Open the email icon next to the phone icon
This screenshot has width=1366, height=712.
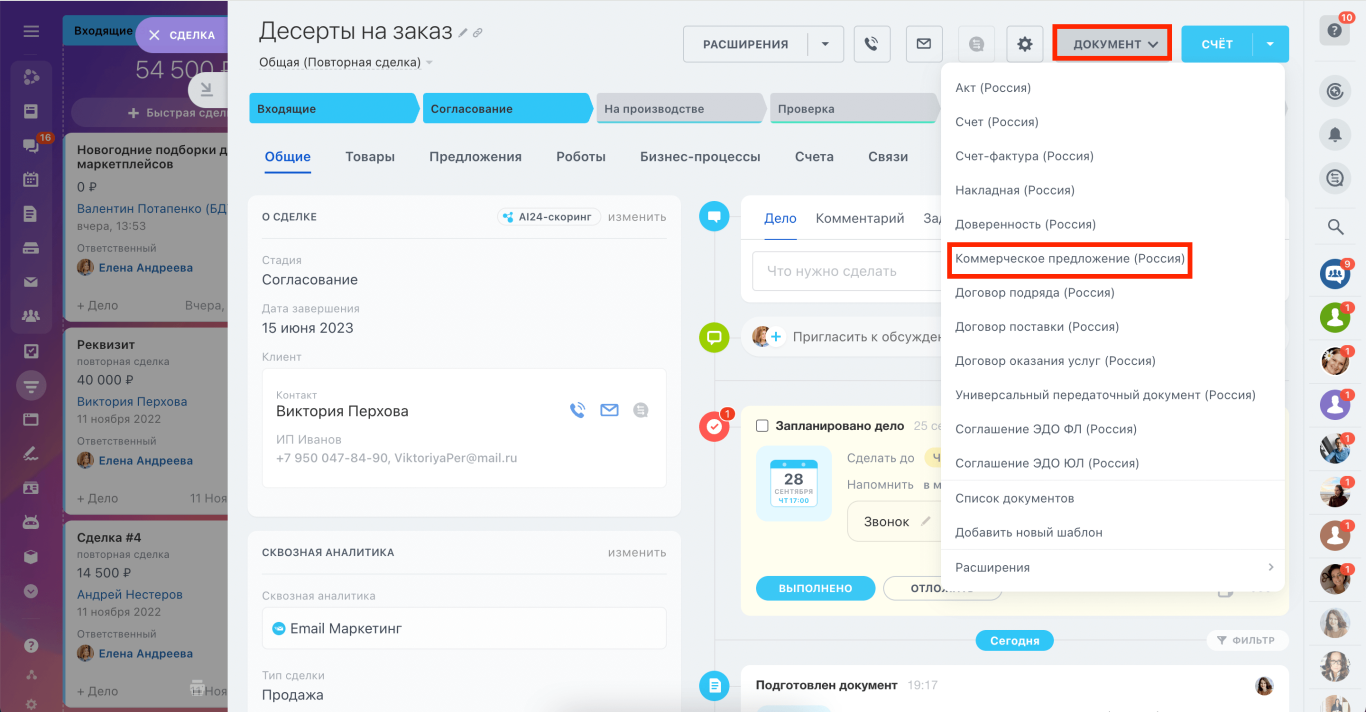pyautogui.click(x=923, y=43)
